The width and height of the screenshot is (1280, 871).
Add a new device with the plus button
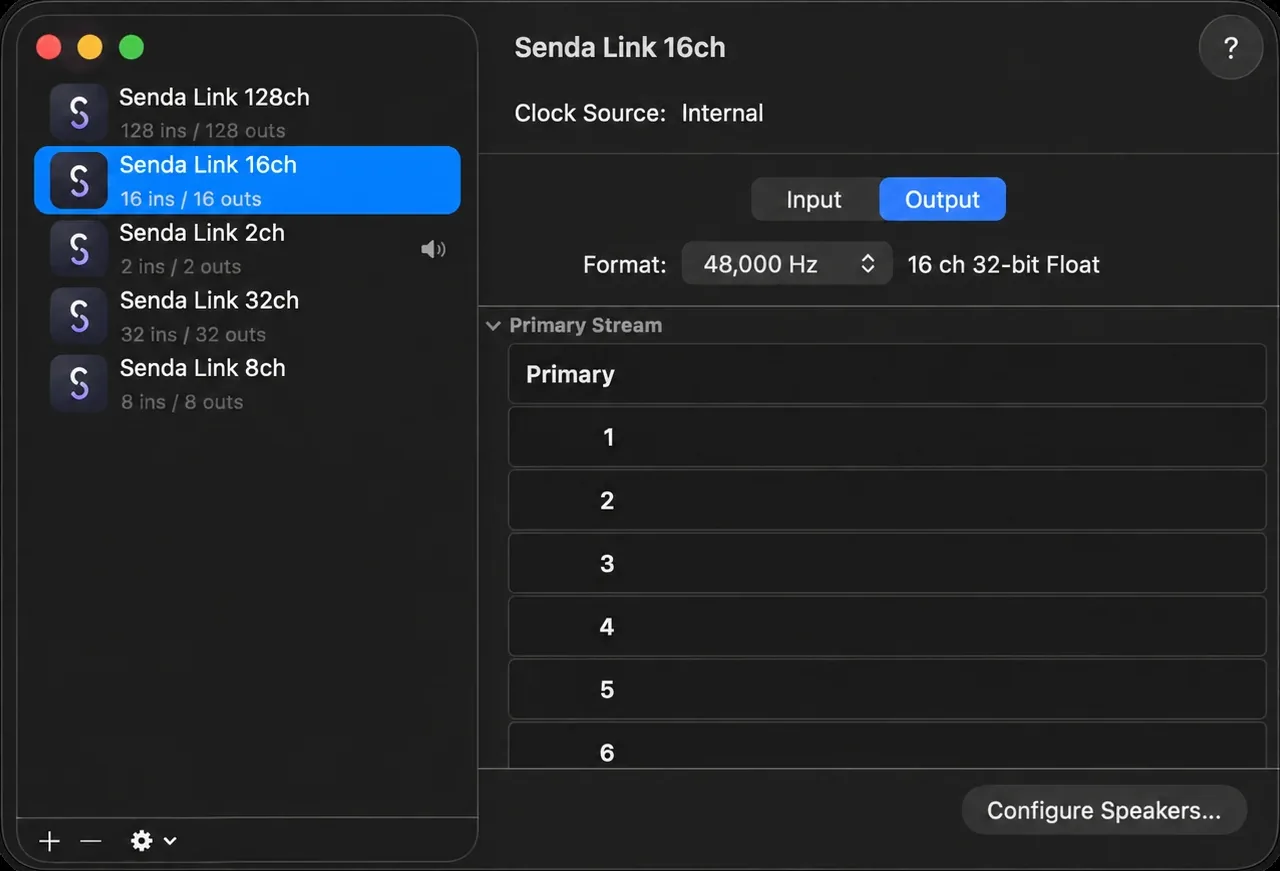[x=49, y=841]
